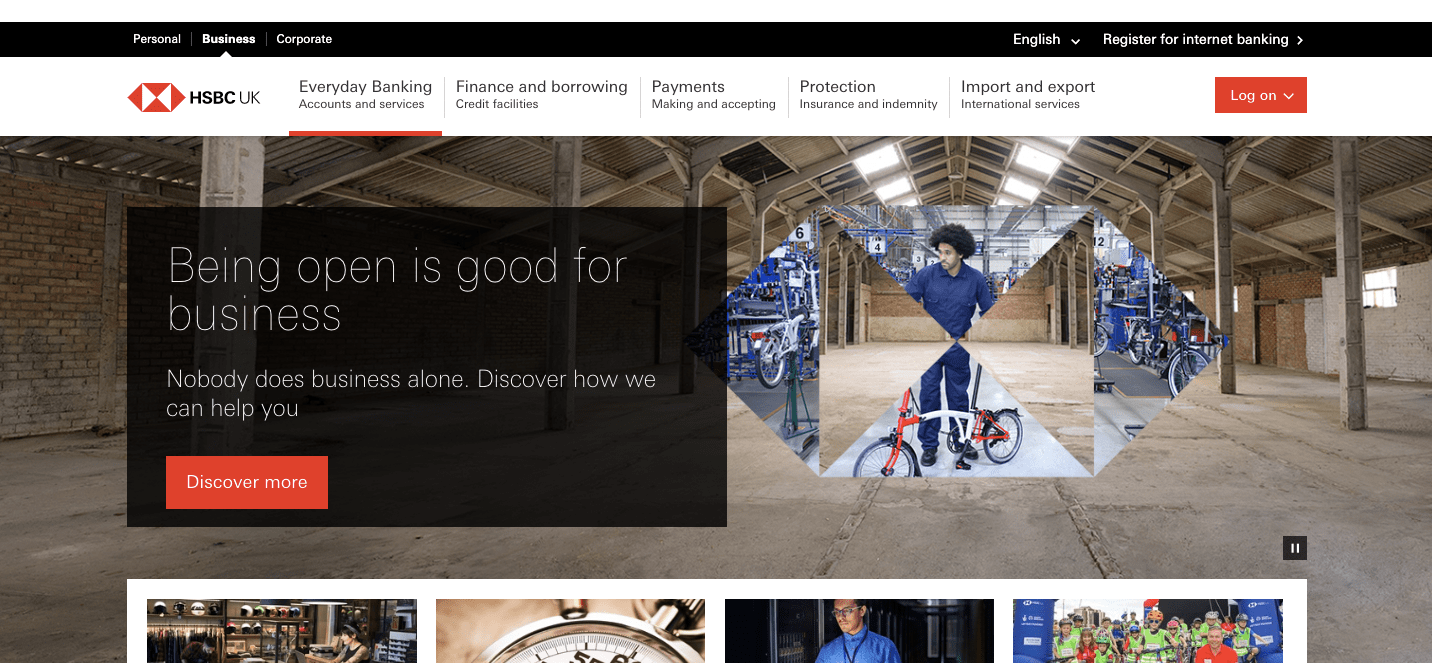Click the Discover more button
Screen dimensions: 1432x663
tap(247, 482)
